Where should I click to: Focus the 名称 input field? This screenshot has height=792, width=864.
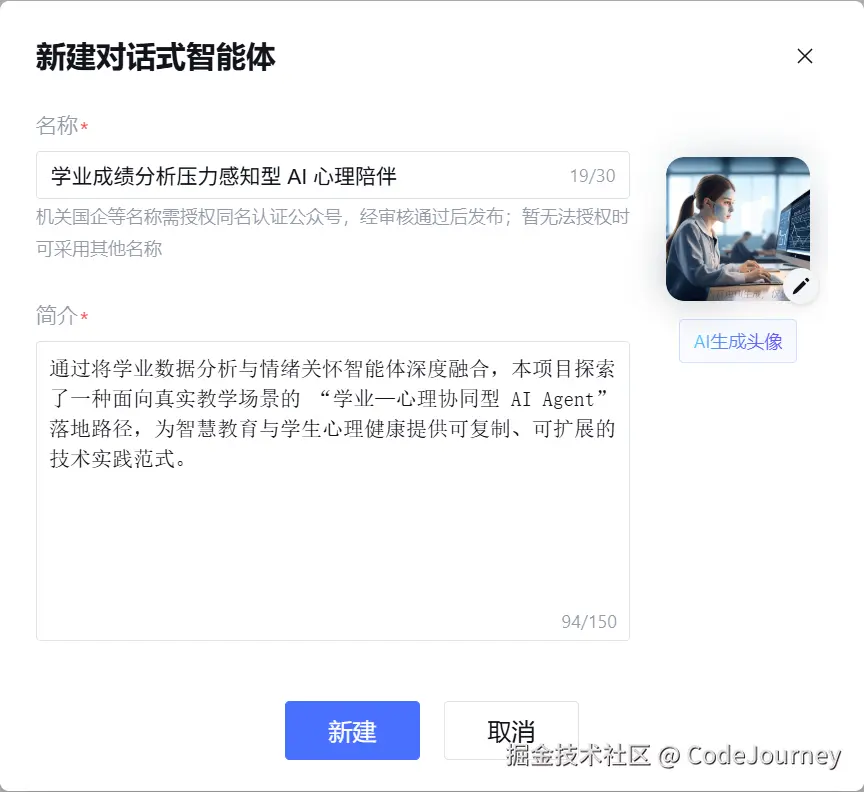click(333, 175)
